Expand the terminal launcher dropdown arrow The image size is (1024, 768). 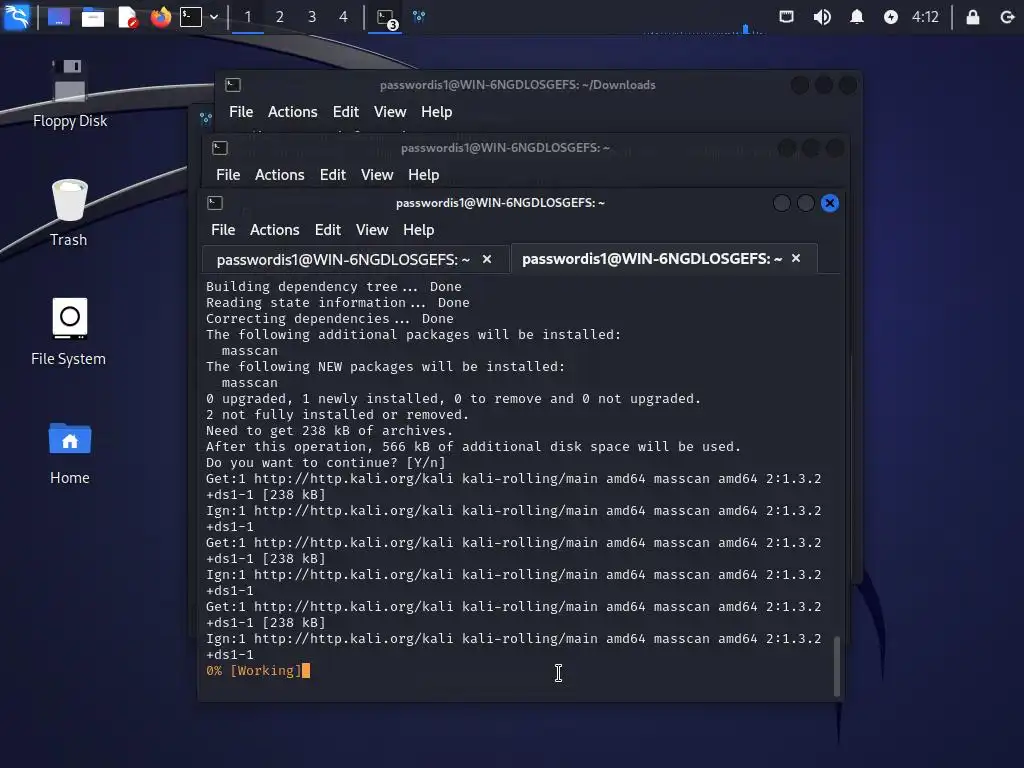tap(214, 17)
